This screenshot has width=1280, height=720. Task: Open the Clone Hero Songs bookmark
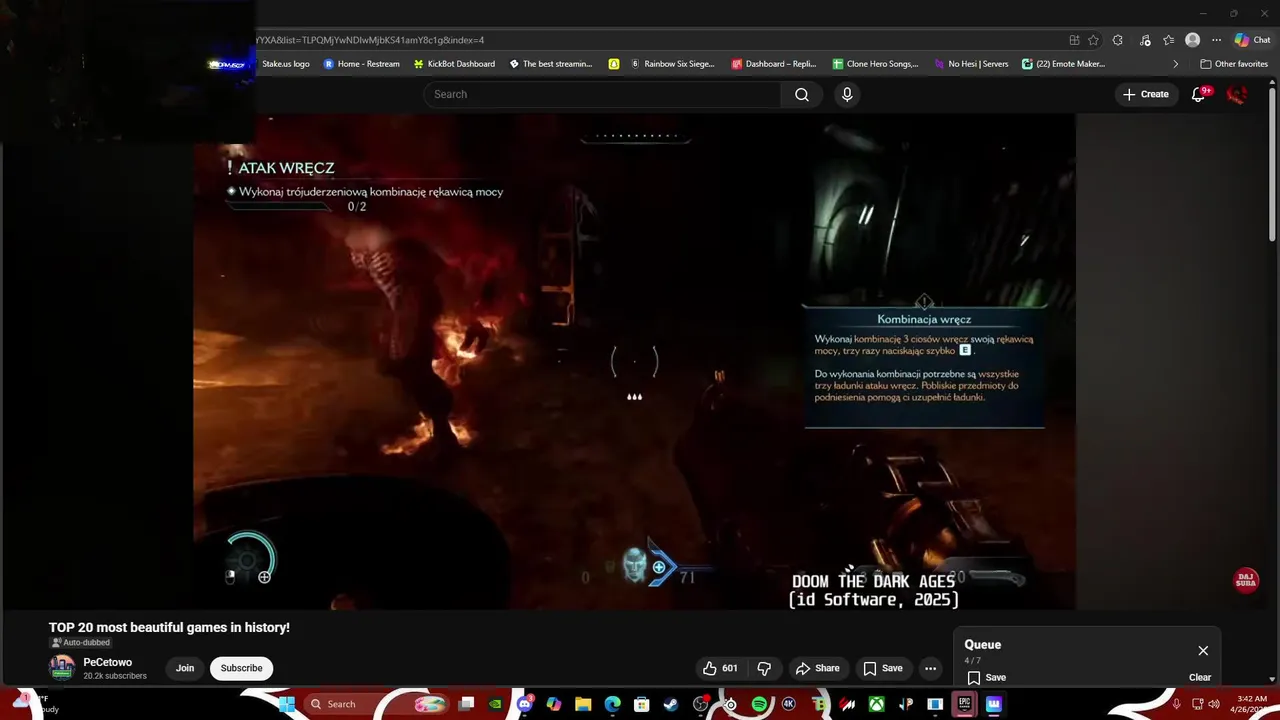(875, 64)
